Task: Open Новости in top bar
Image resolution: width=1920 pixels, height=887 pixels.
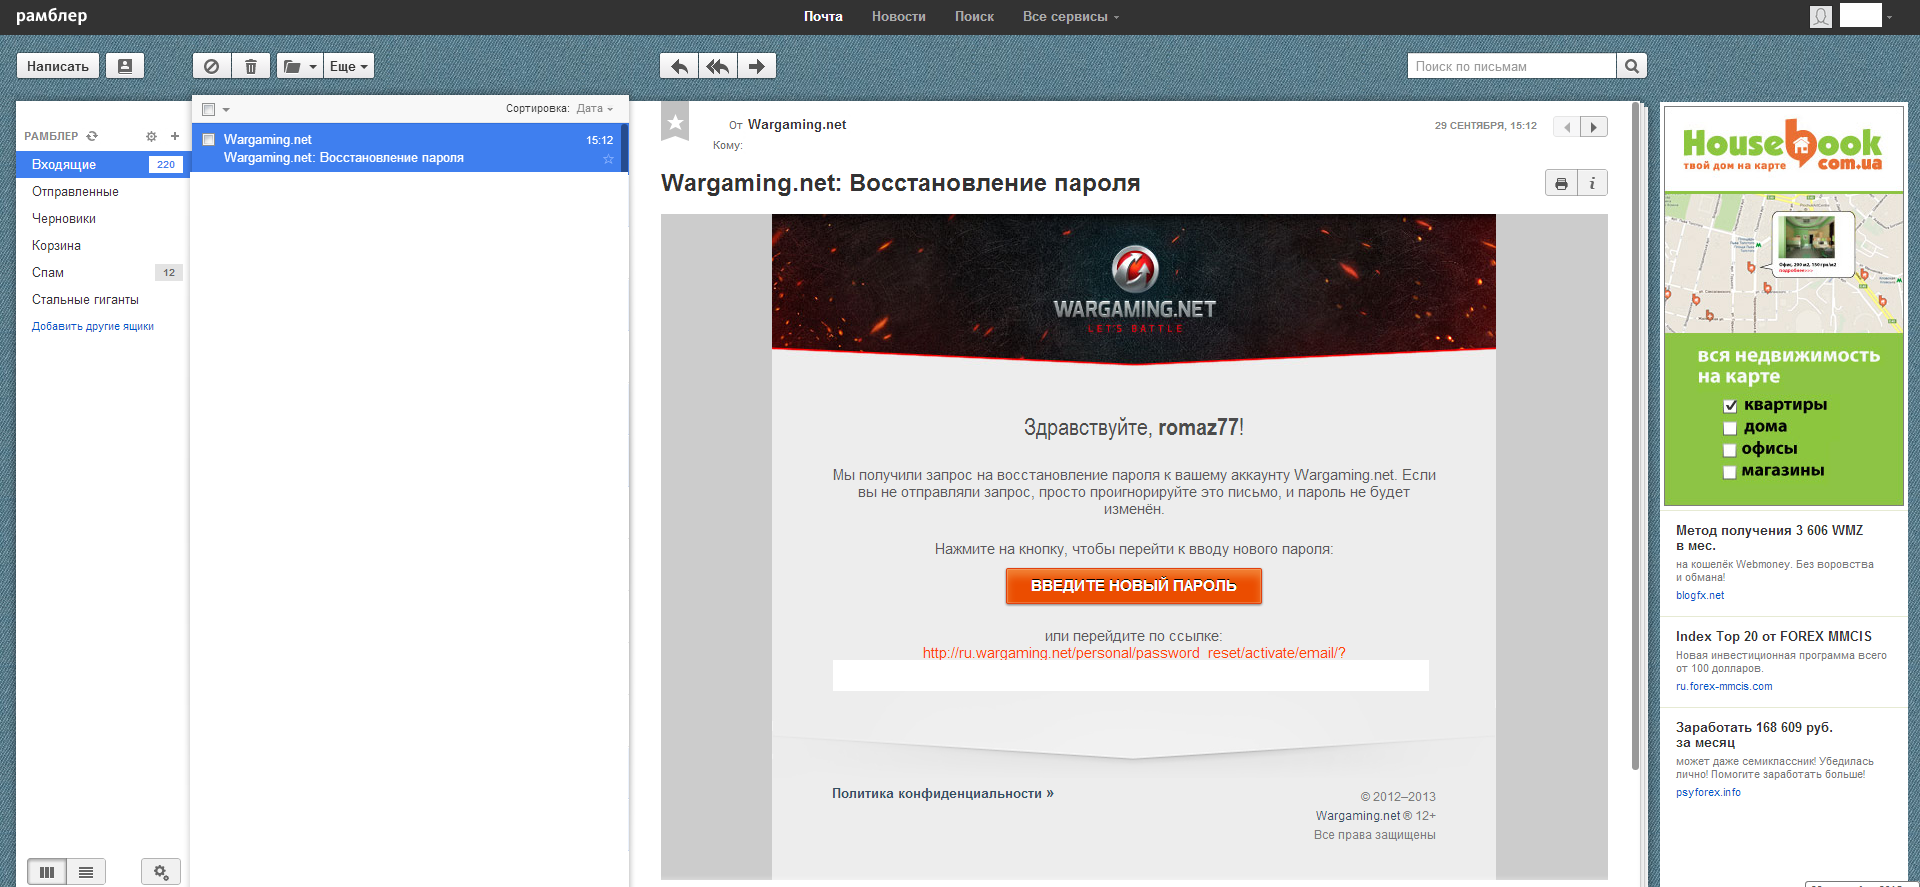Action: tap(899, 16)
